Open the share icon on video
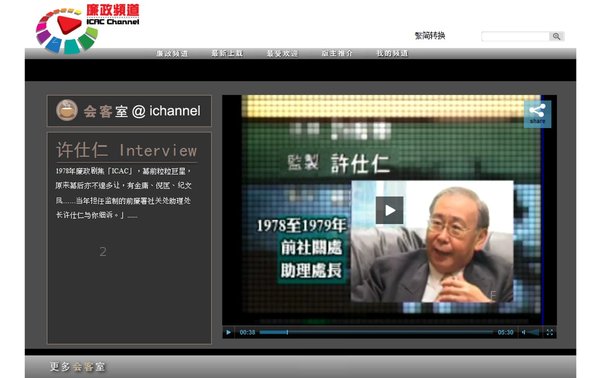This screenshot has width=600, height=378. [537, 114]
